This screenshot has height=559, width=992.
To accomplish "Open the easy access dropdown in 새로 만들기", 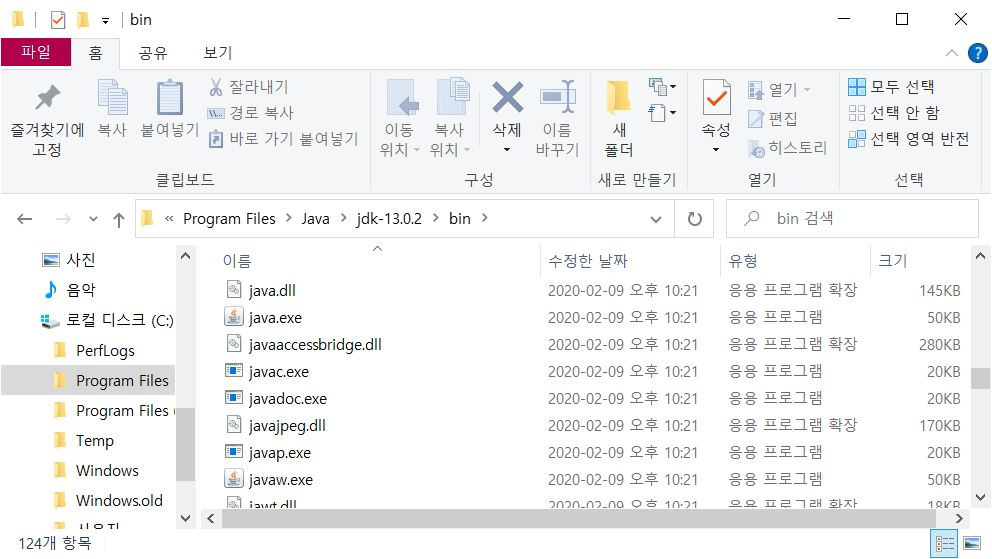I will [662, 113].
